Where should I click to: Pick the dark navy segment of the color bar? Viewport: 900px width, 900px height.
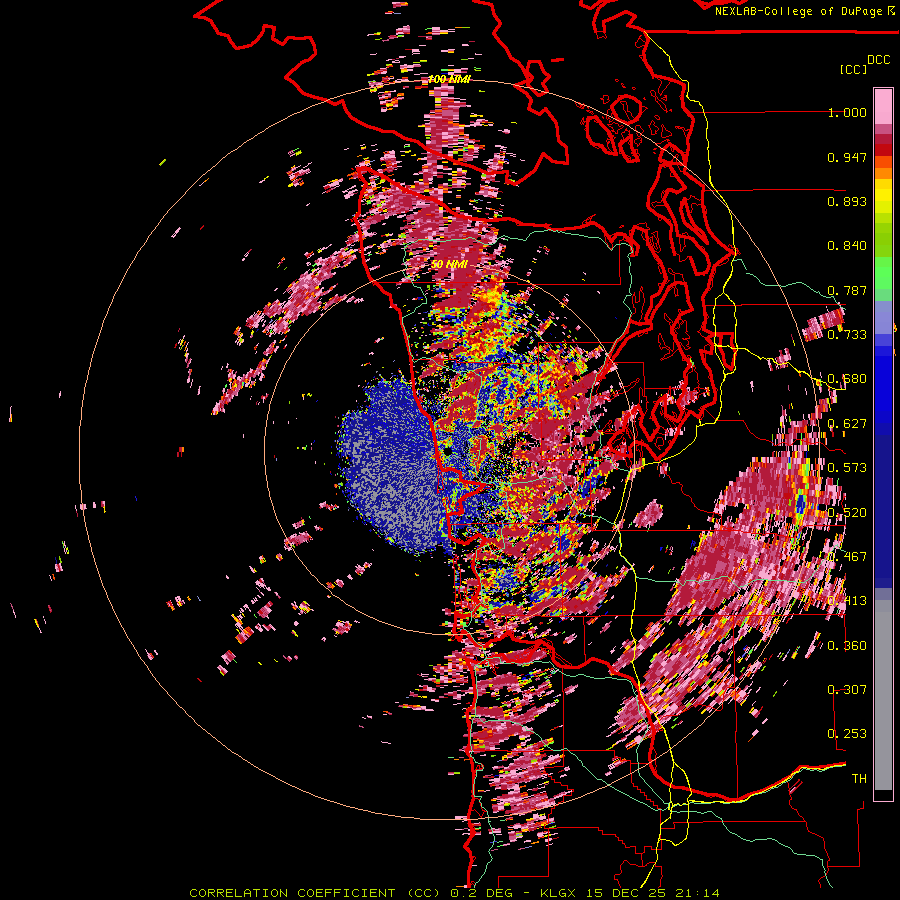tap(883, 511)
